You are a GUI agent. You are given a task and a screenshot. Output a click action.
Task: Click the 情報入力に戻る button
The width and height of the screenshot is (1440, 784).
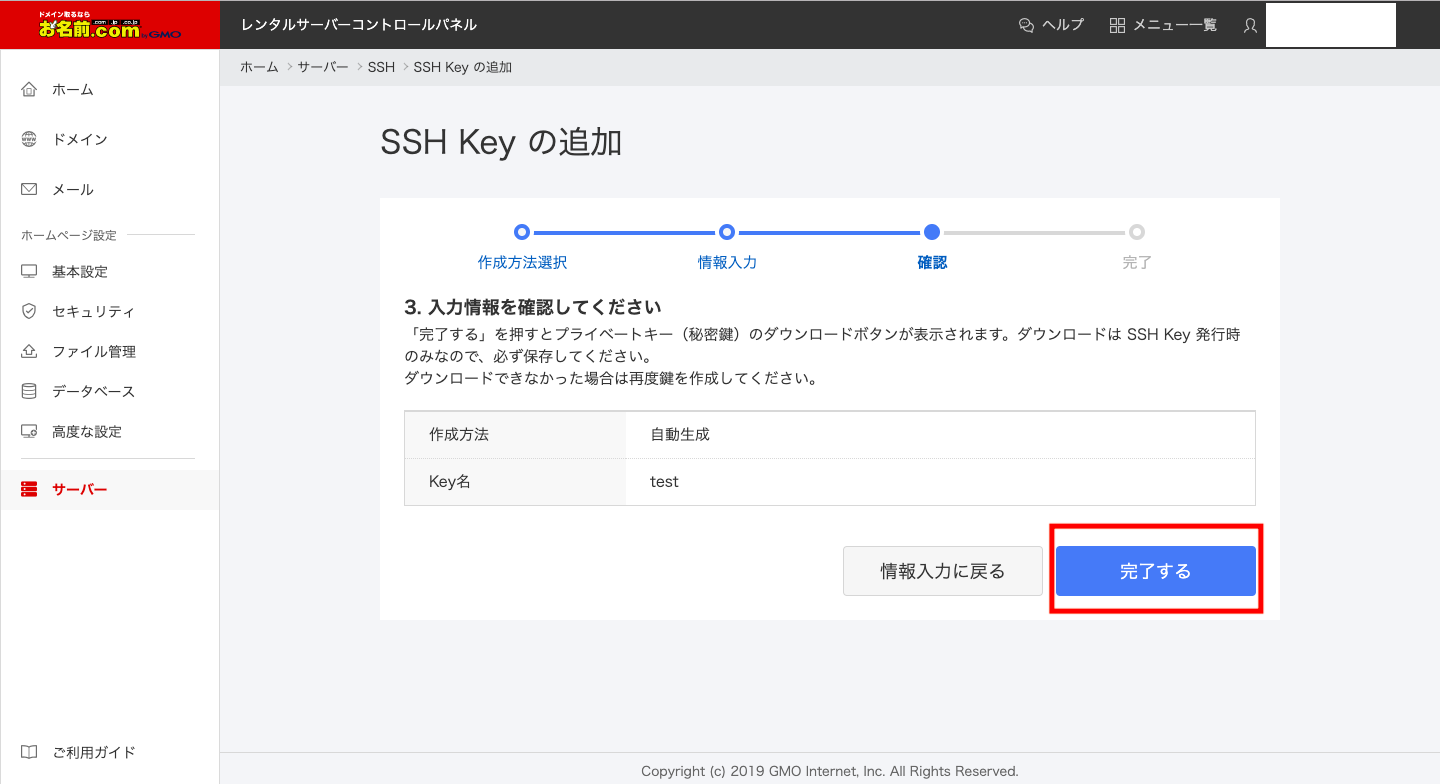click(942, 571)
